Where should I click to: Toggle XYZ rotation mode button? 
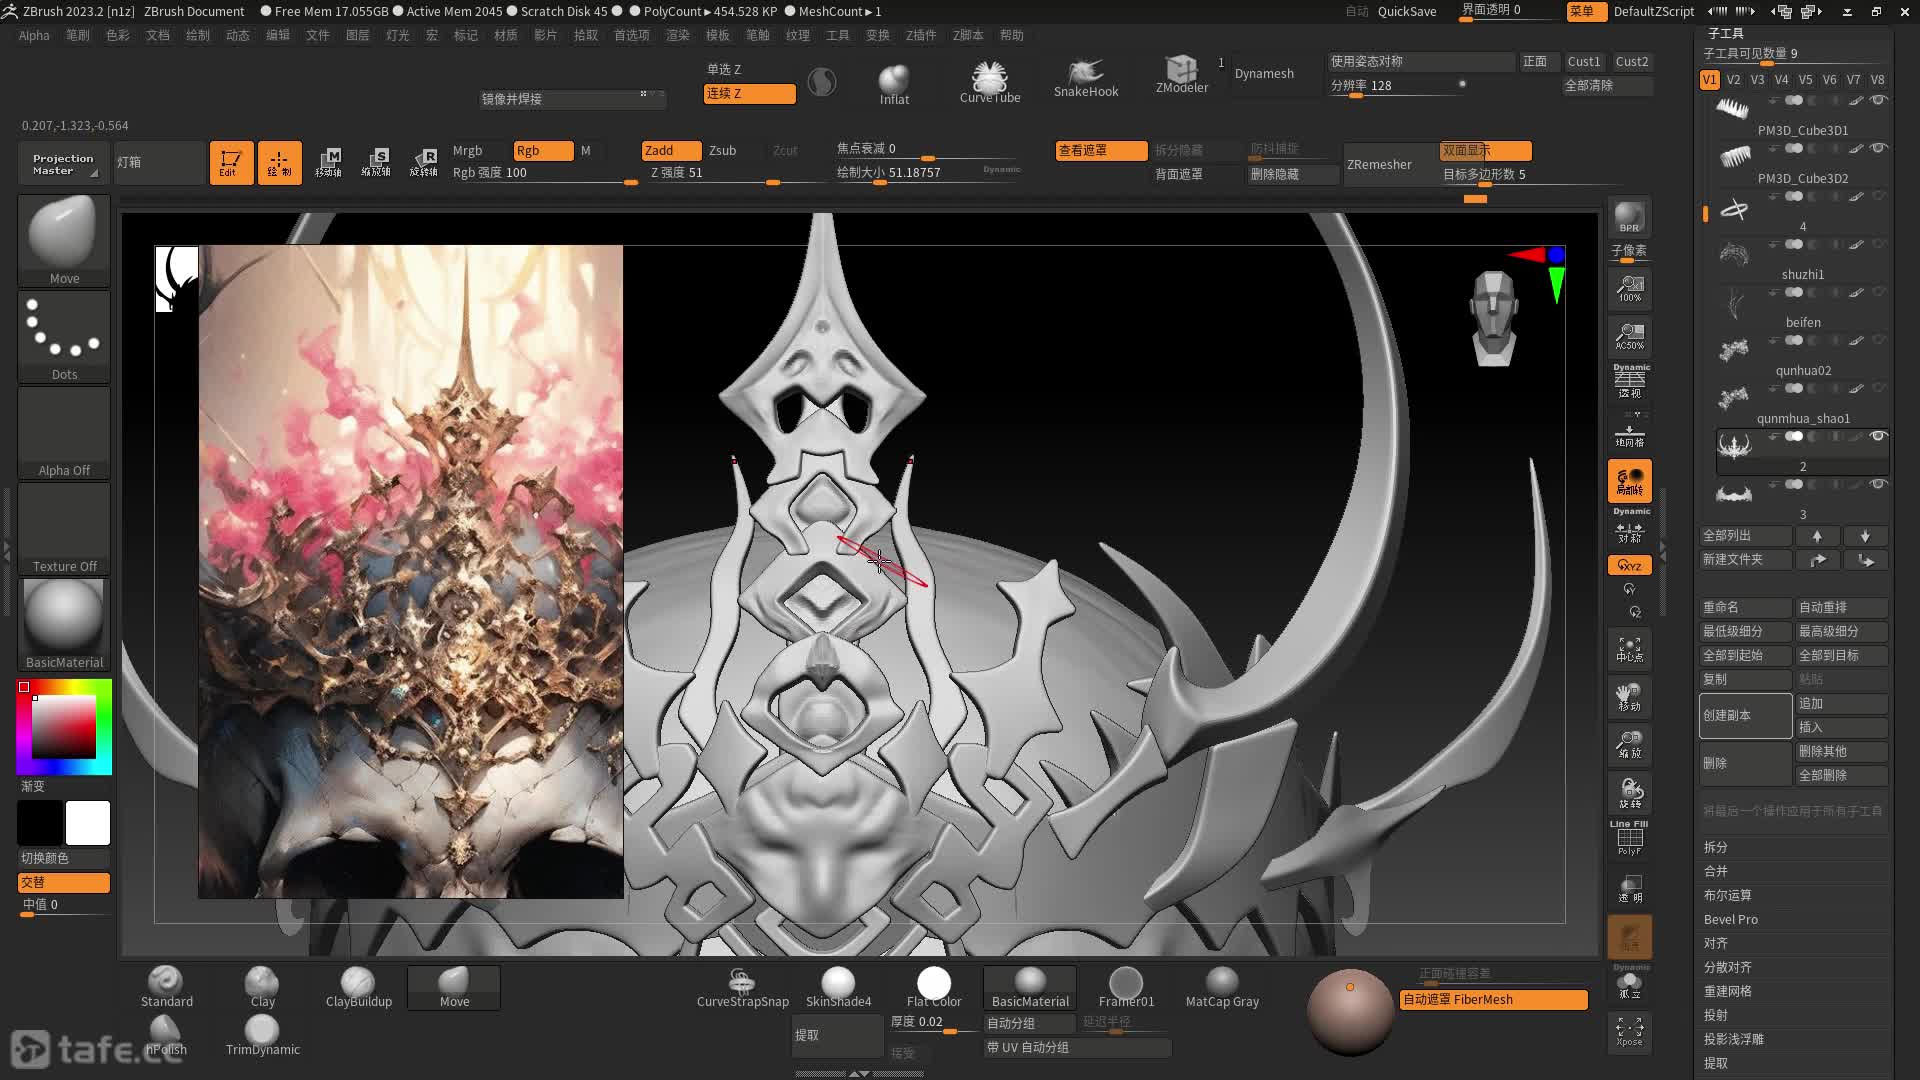(1630, 565)
